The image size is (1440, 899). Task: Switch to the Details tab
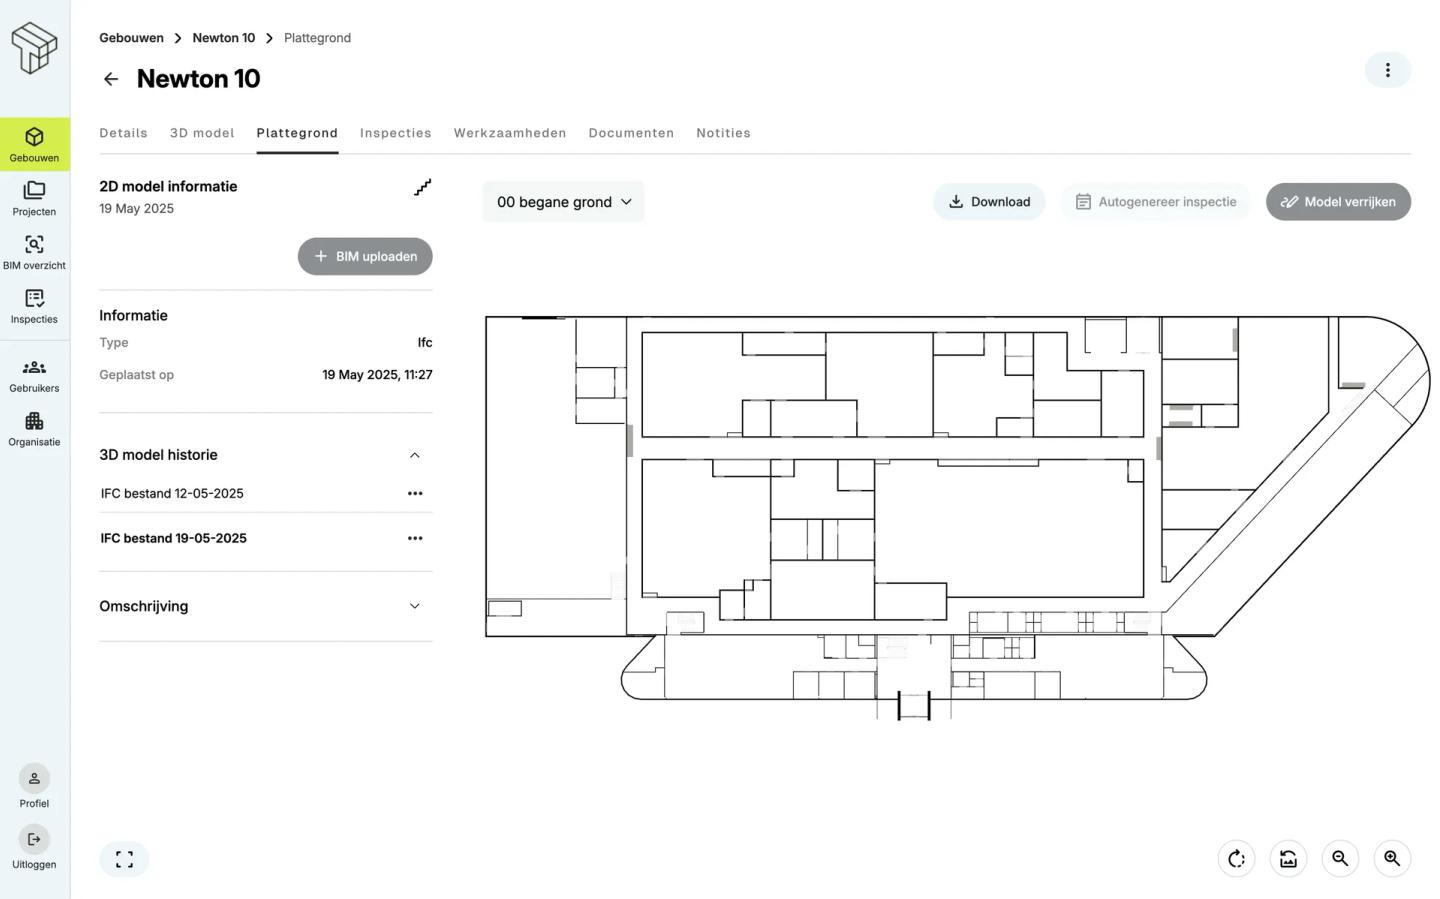[123, 133]
